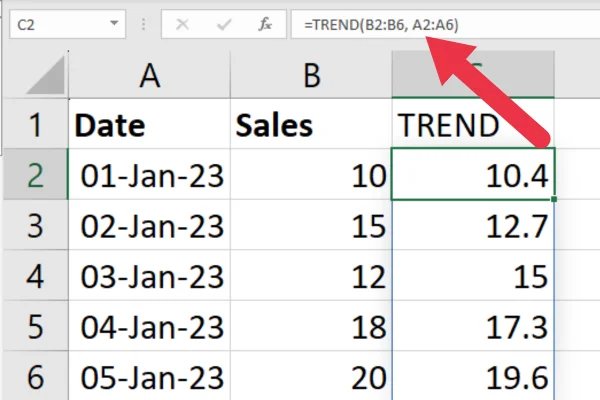This screenshot has height=400, width=600.
Task: Select row 2 header
Action: [x=36, y=175]
